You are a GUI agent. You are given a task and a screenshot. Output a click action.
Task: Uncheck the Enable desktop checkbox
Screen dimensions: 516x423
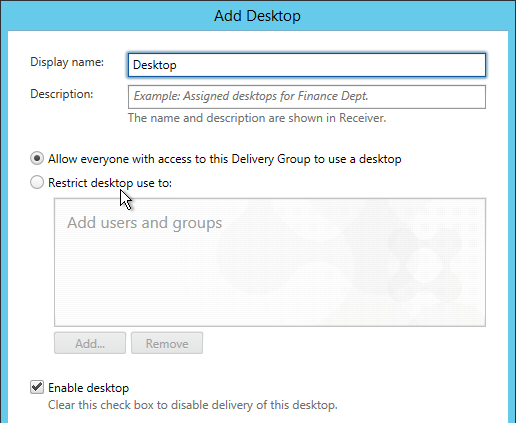click(x=37, y=387)
